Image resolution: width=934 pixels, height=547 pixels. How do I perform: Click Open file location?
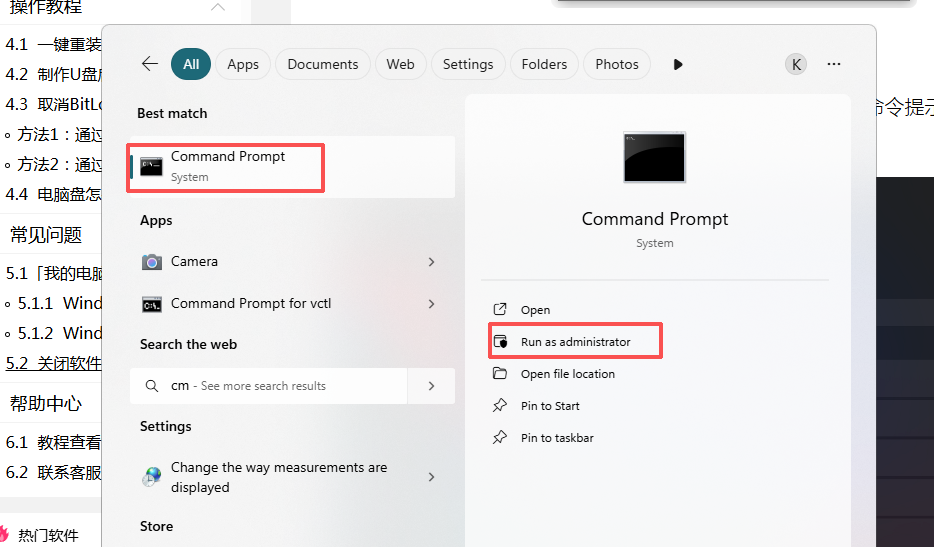[567, 374]
